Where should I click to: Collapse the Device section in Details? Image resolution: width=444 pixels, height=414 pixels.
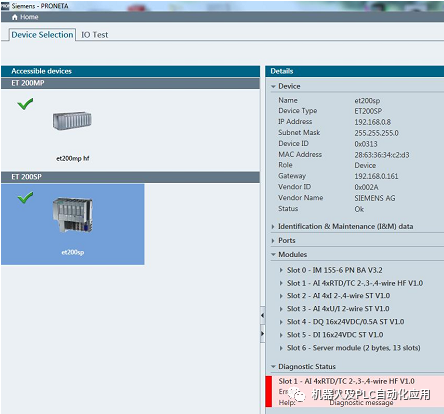tap(273, 86)
